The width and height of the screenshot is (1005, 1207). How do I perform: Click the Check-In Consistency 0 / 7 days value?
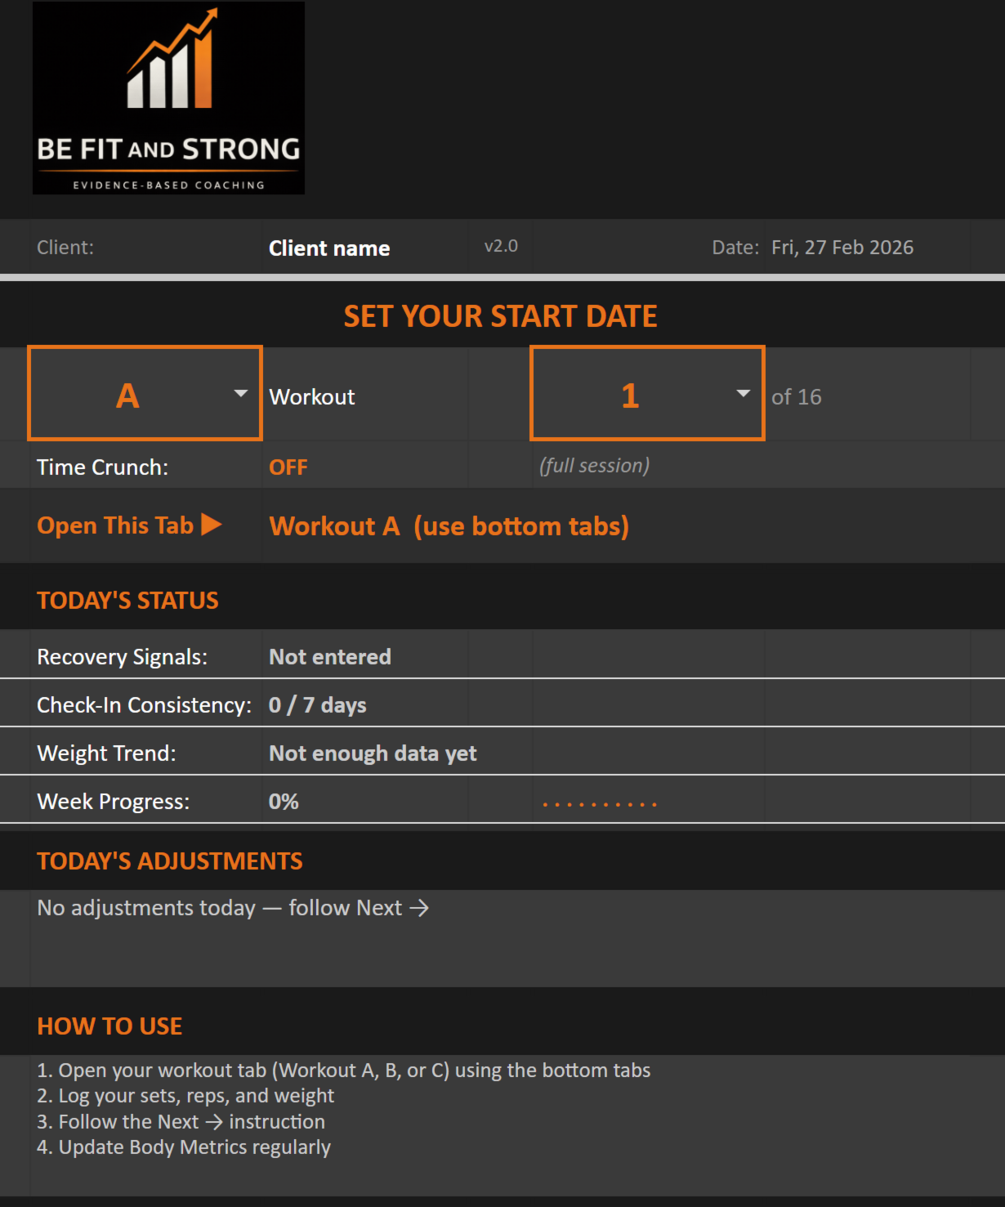[317, 705]
